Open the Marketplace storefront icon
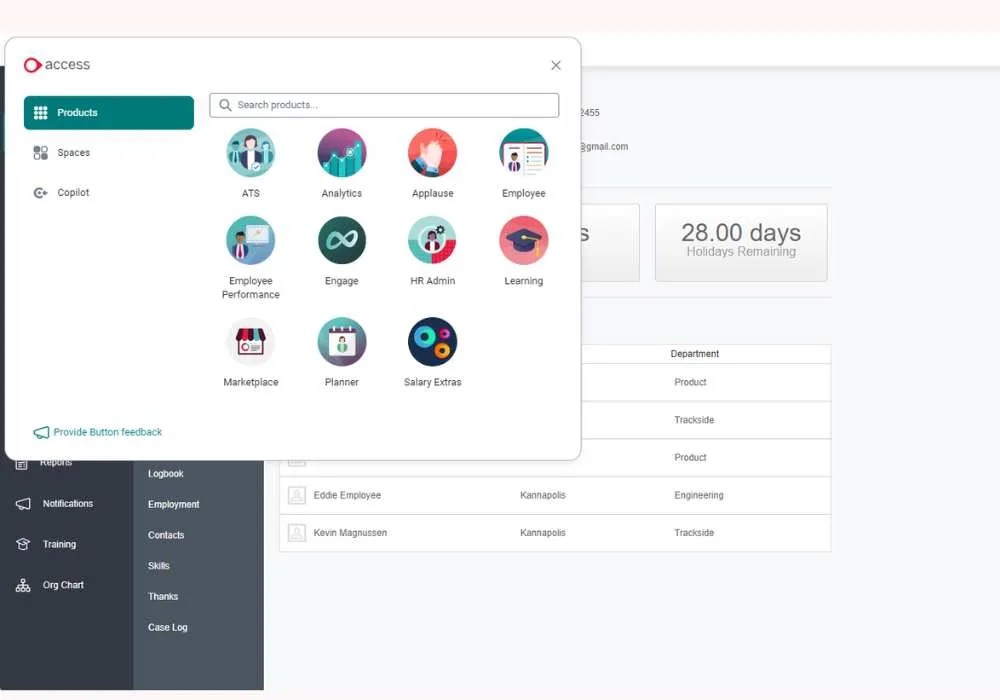This screenshot has height=700, width=1000. click(251, 342)
